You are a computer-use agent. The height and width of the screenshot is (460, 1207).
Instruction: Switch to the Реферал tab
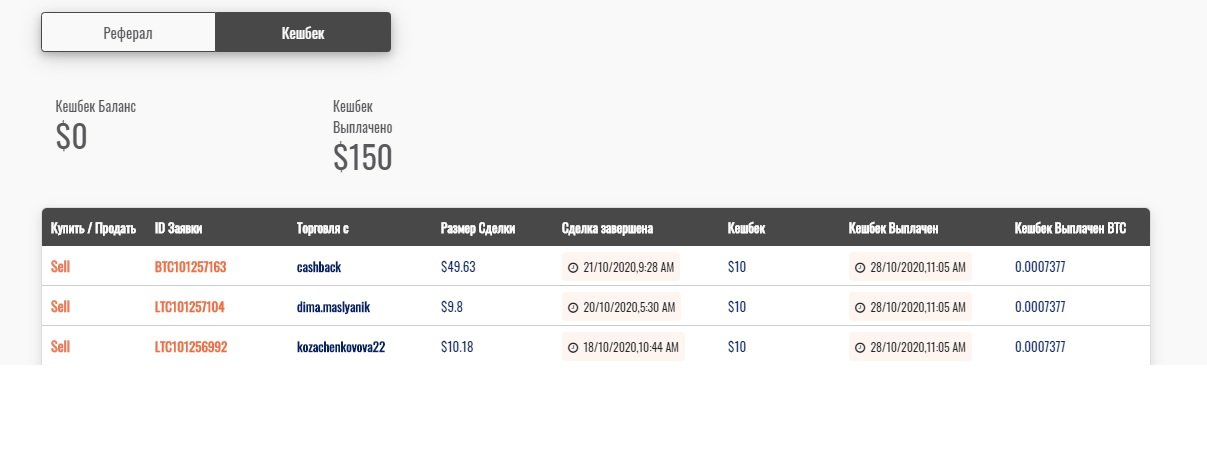coord(128,32)
